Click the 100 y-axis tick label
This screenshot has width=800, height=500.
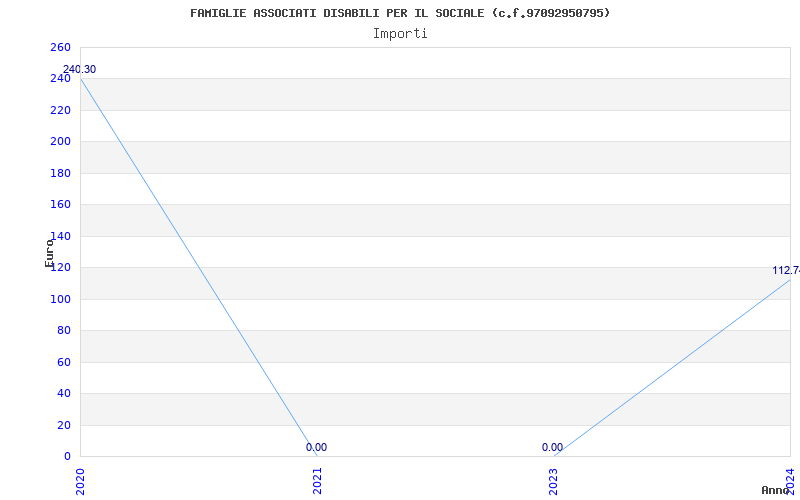tap(60, 299)
